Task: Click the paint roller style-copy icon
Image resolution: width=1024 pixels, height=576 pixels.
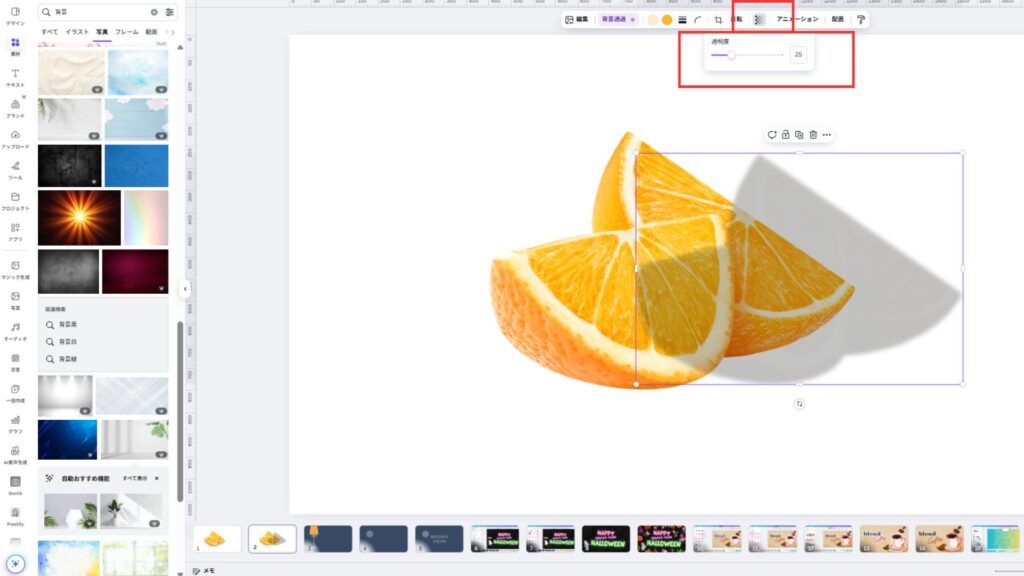Action: [860, 19]
